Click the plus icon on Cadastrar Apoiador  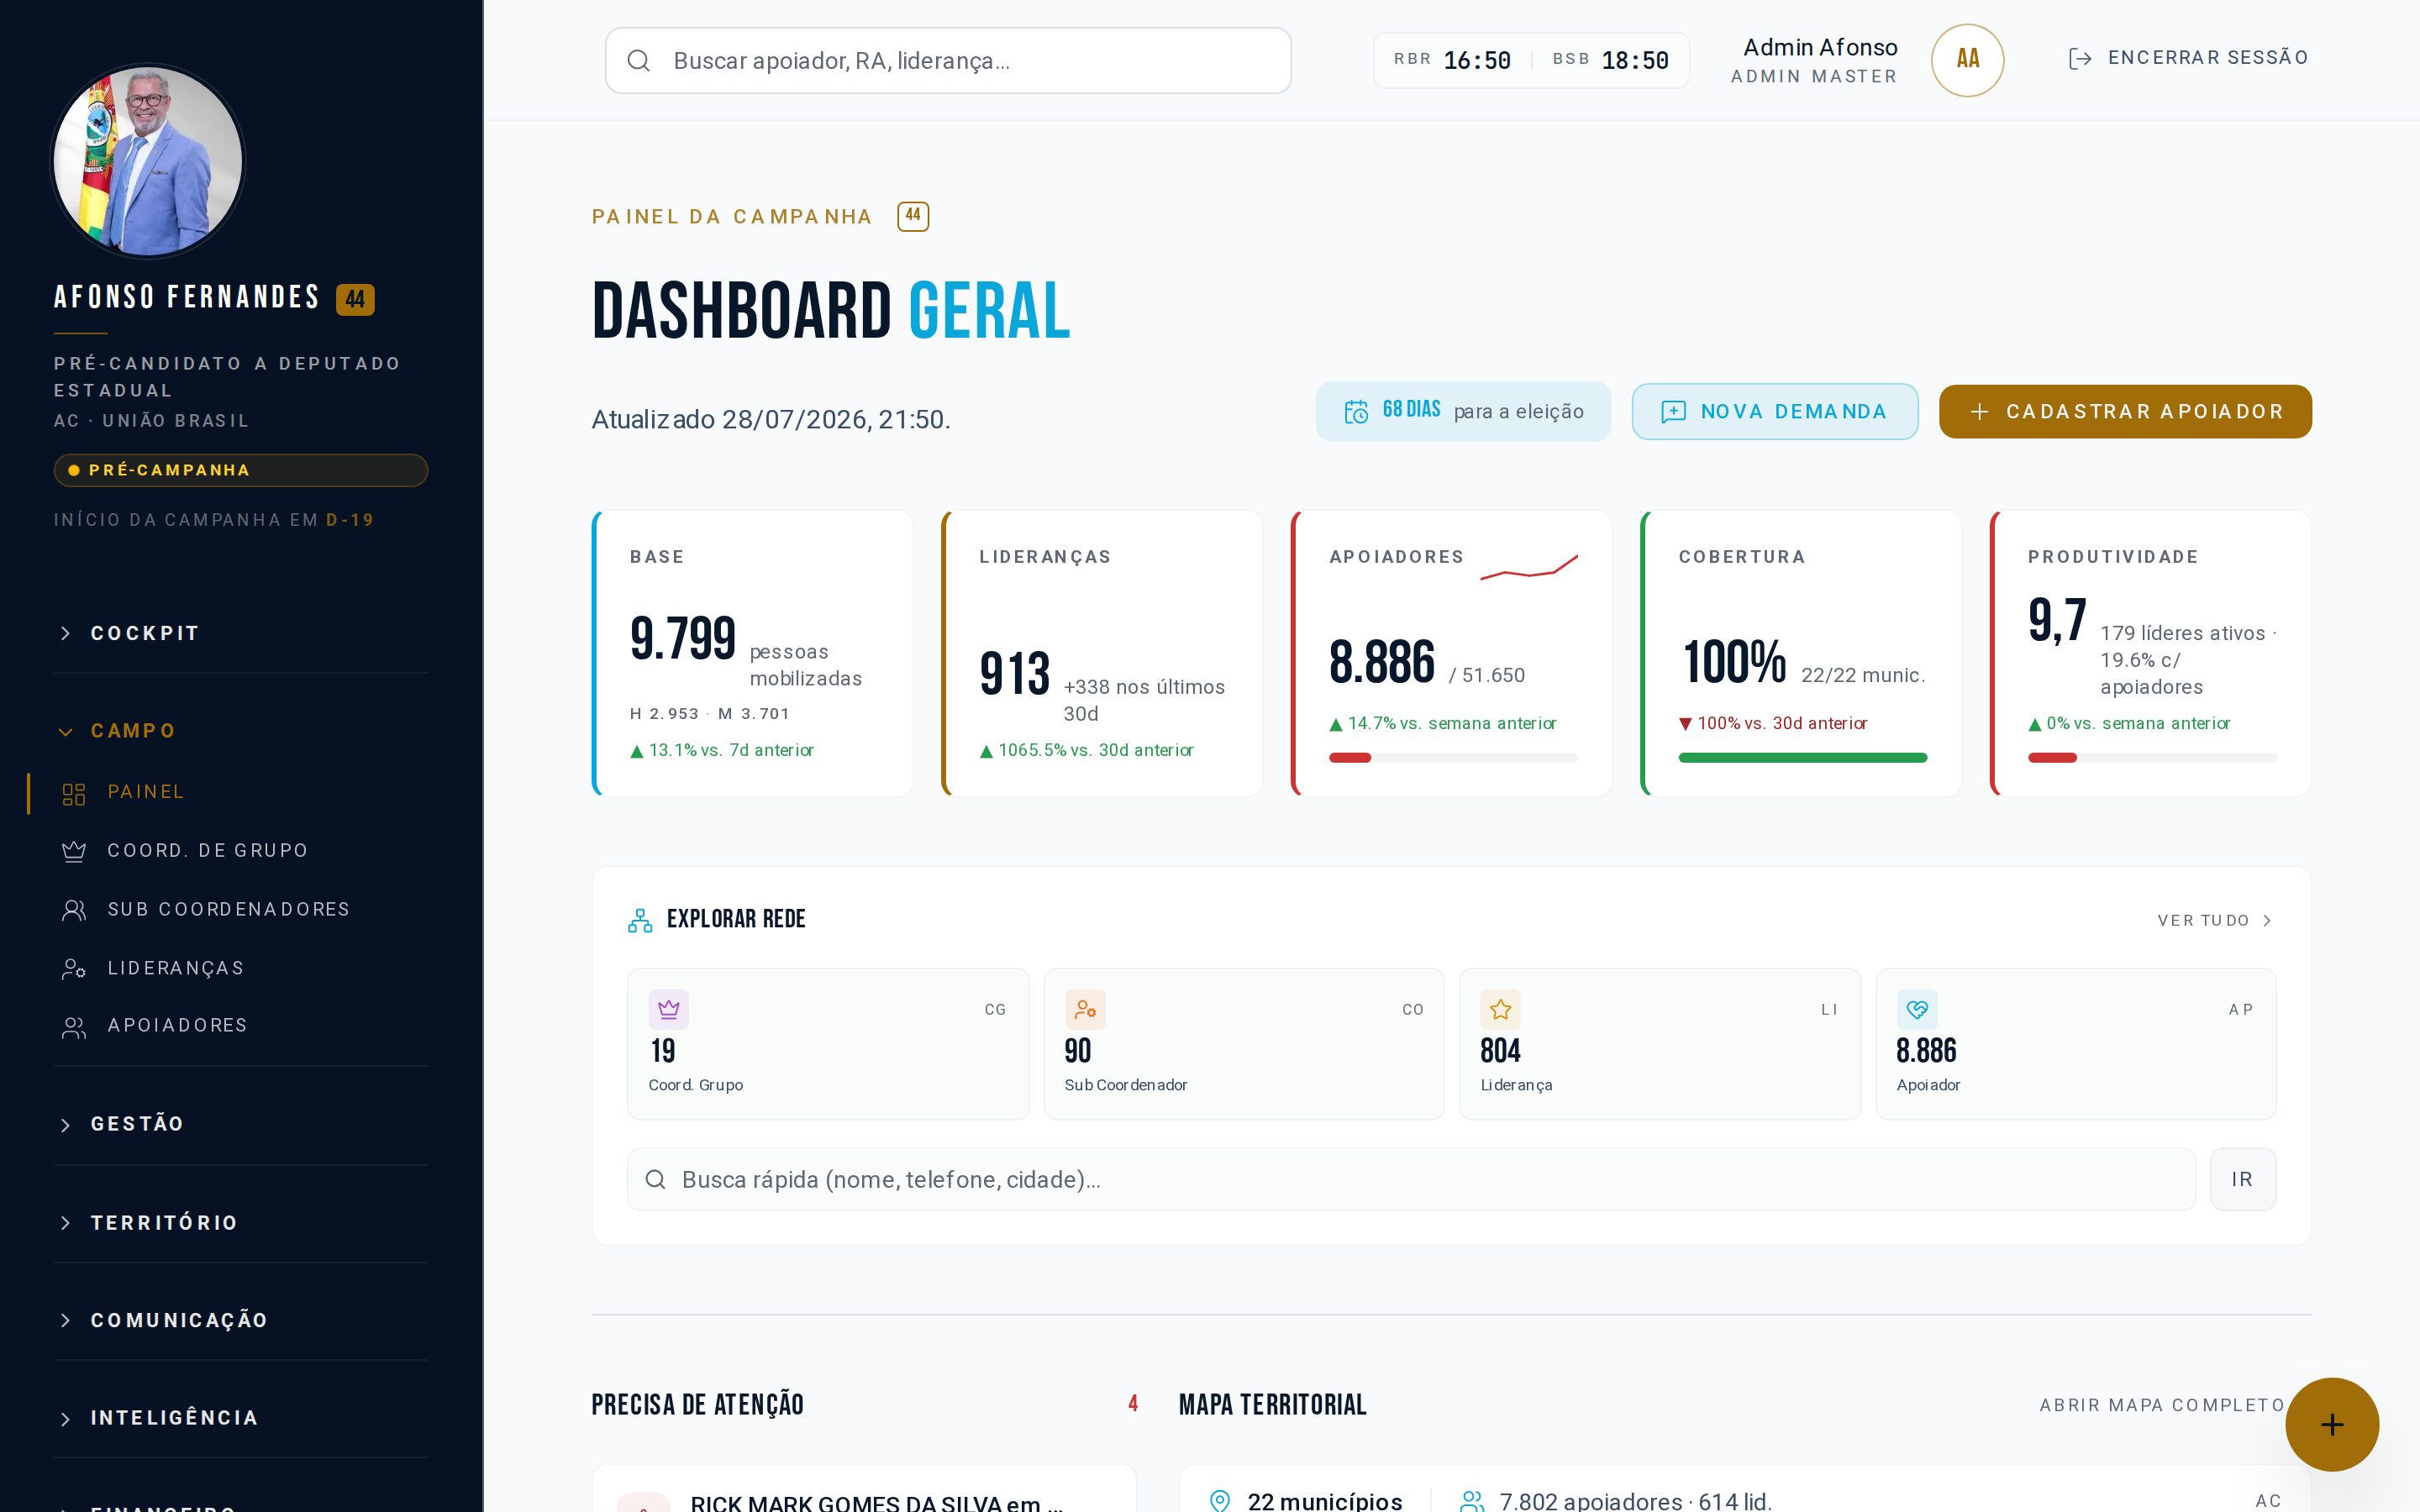(1979, 412)
